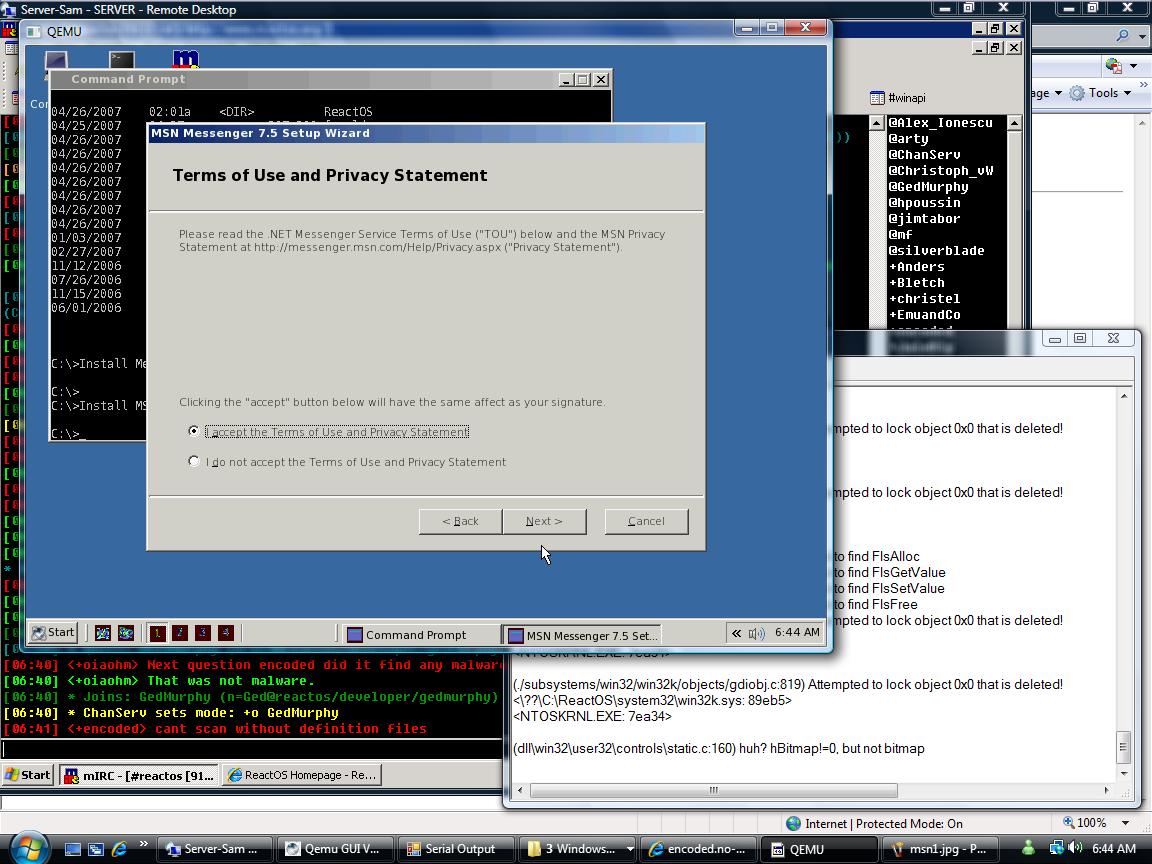Screen dimensions: 1152x864
Task: Click the Next button in setup wizard
Action: click(544, 521)
